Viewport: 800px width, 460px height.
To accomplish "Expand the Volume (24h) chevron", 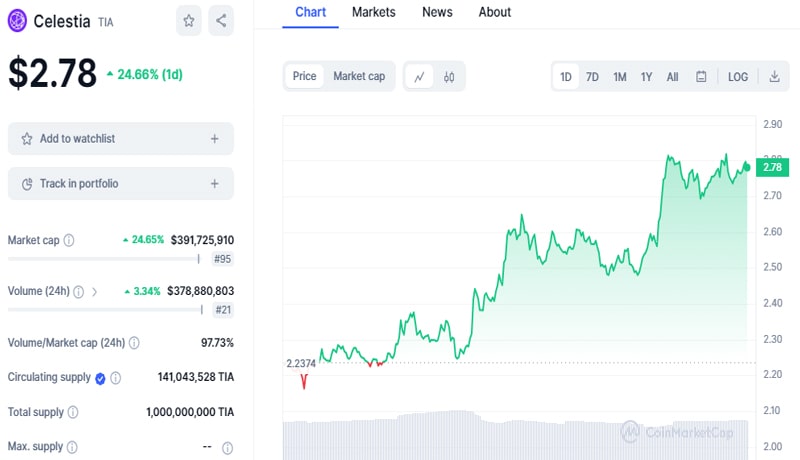I will pos(94,292).
